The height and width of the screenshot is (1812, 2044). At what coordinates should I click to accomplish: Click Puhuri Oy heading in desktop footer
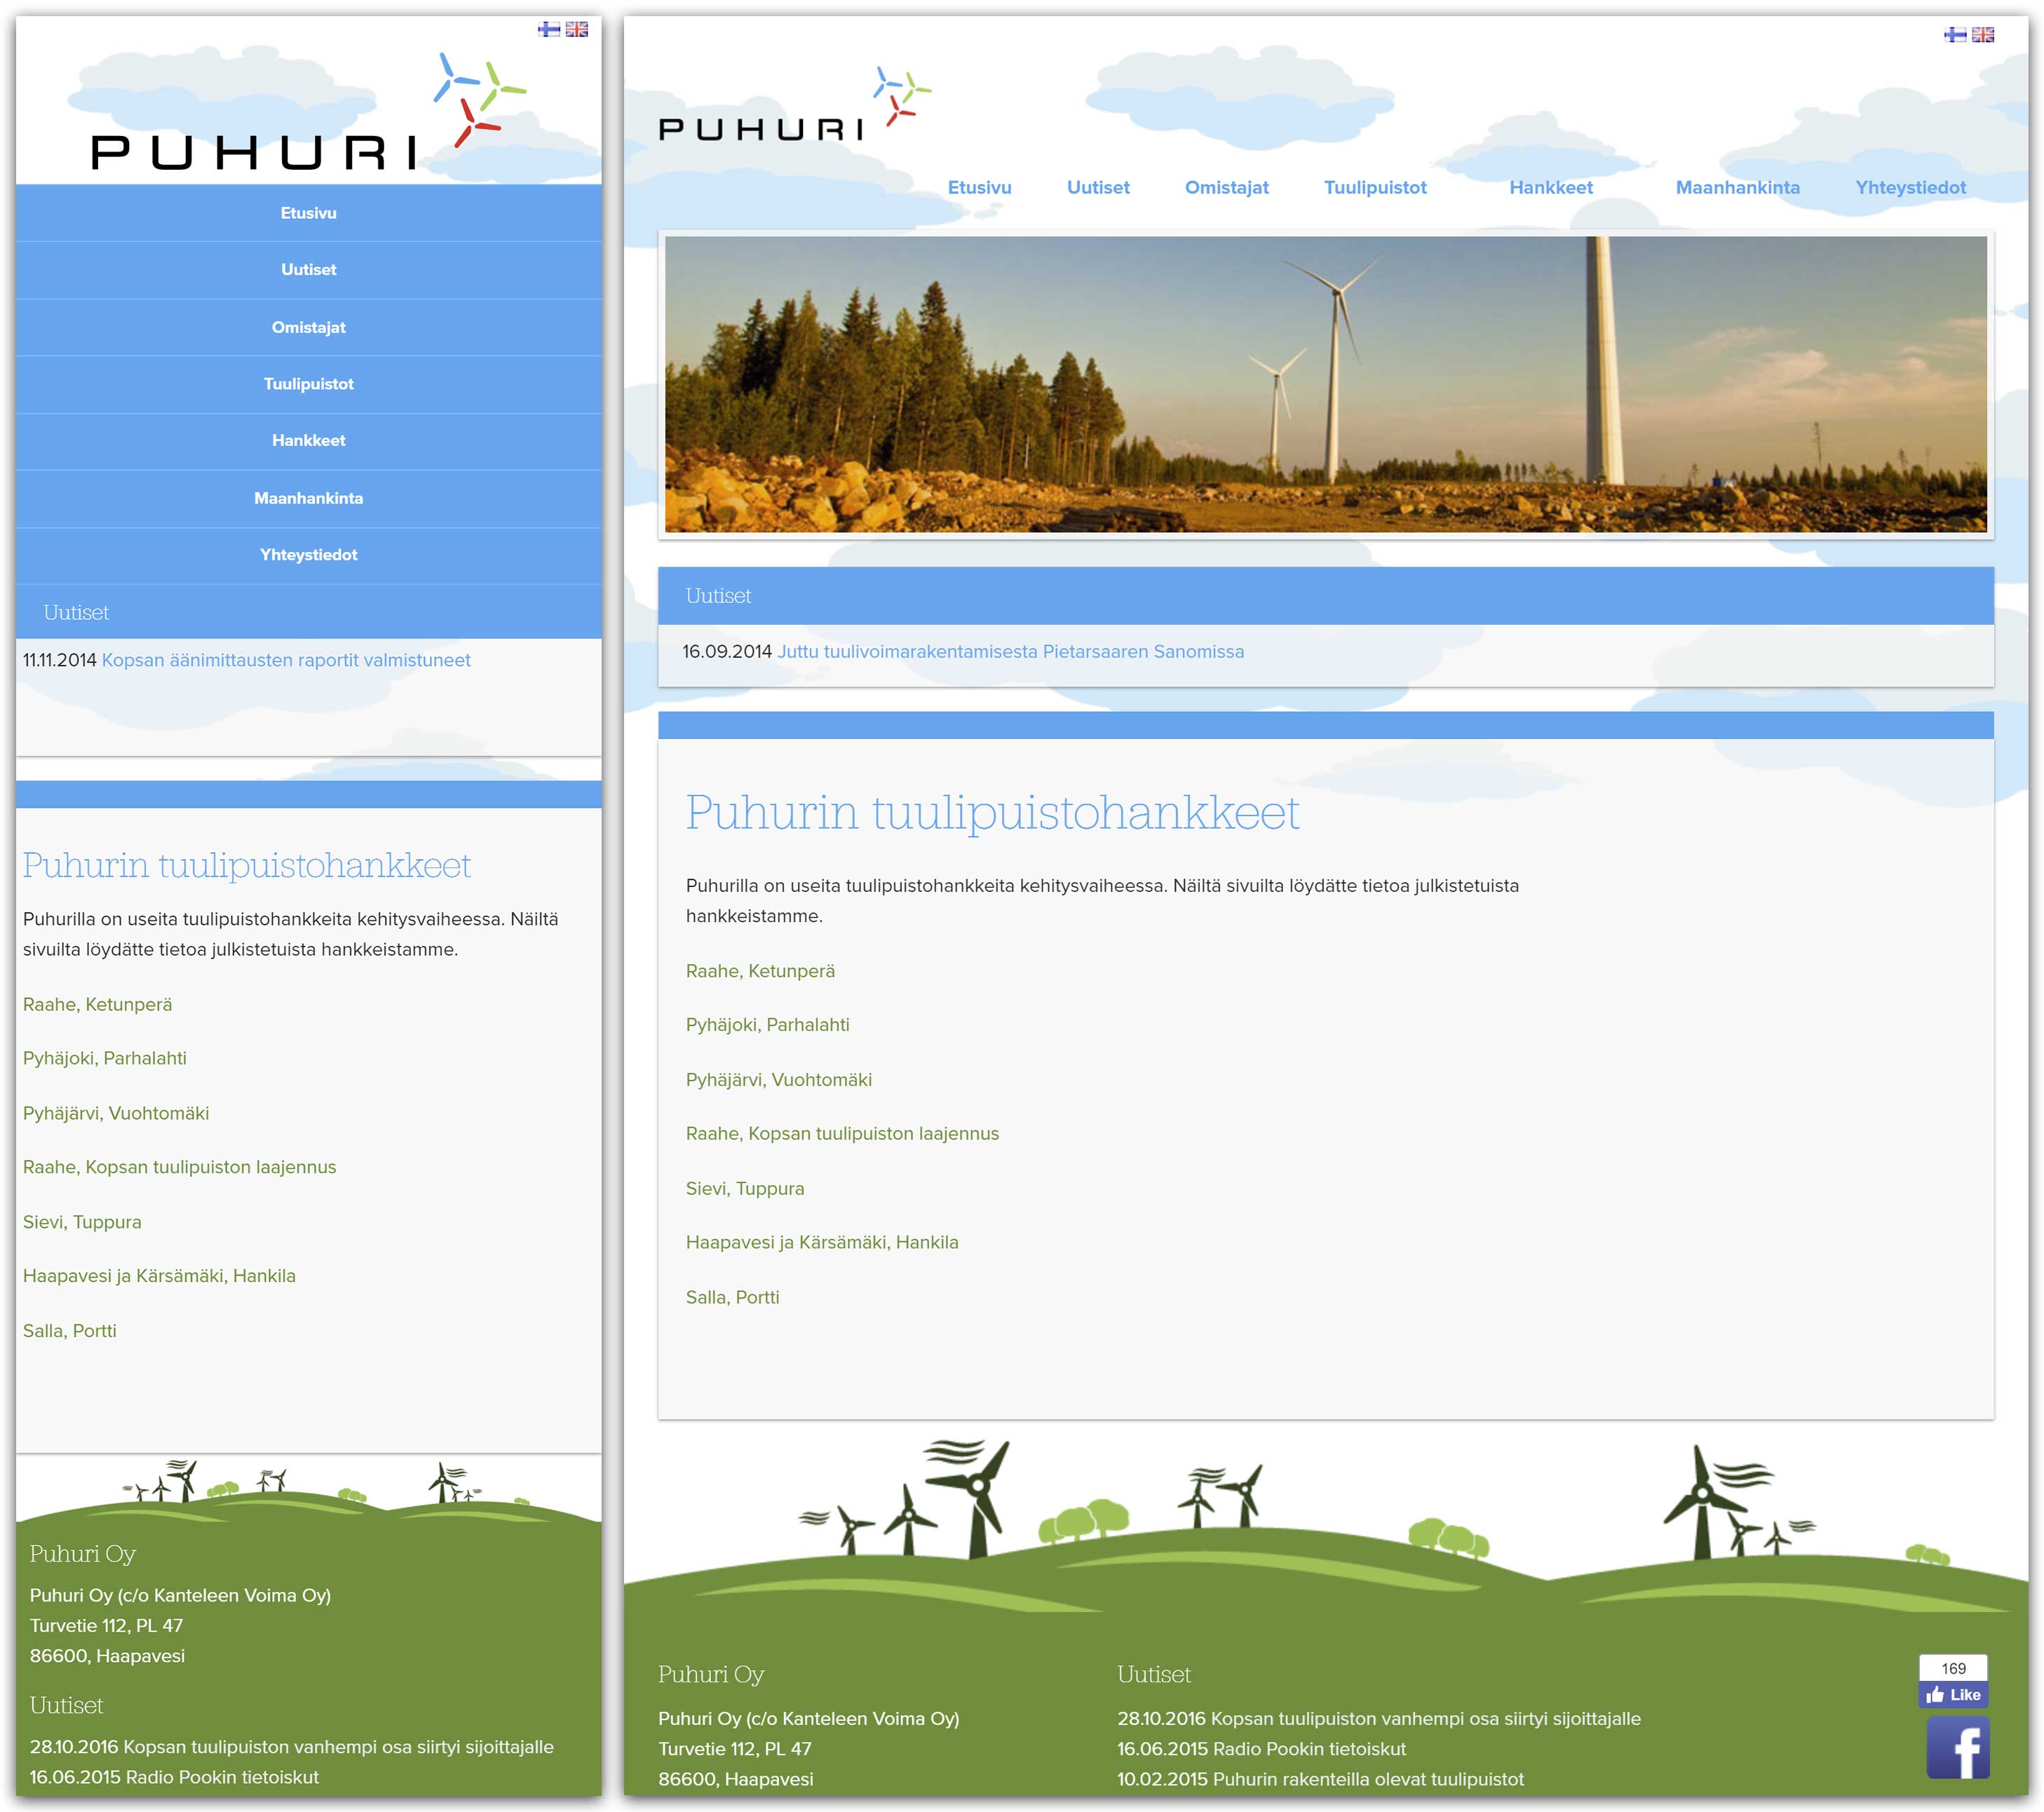click(x=711, y=1674)
